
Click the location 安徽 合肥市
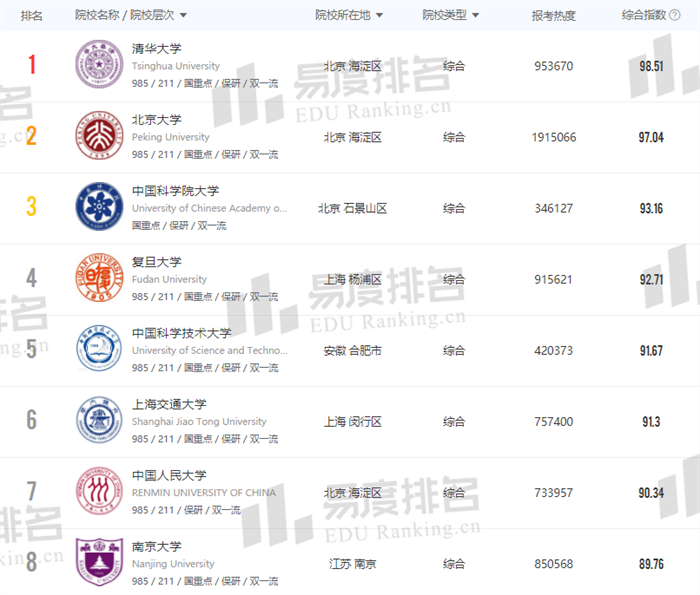(352, 350)
